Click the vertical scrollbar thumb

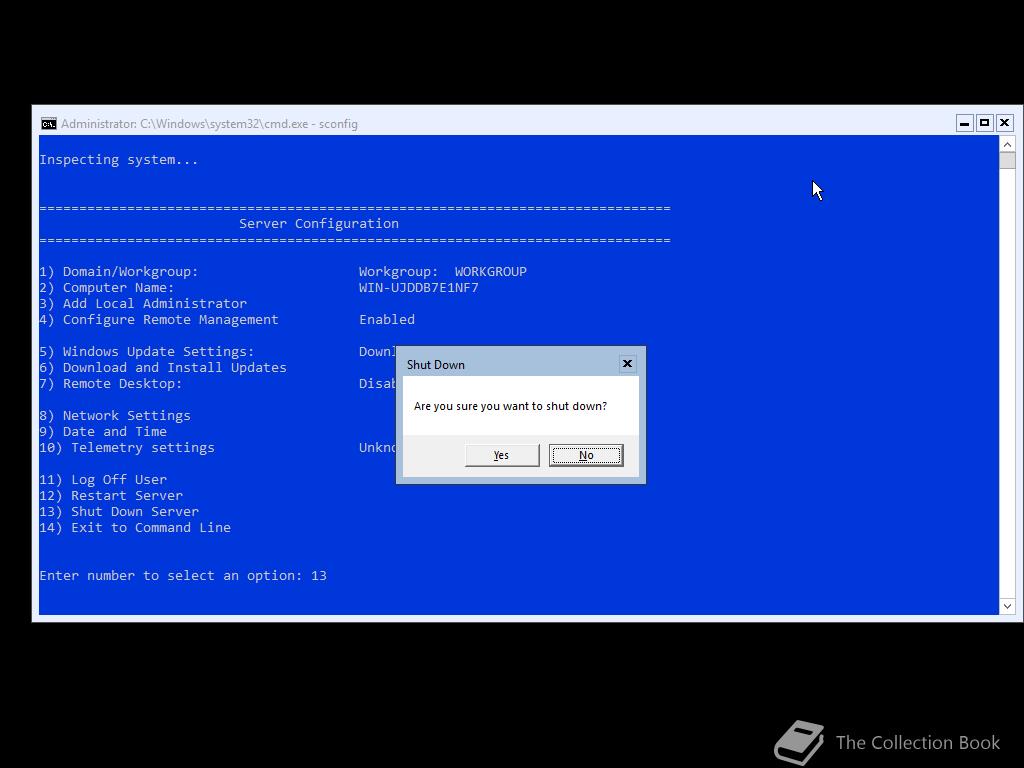click(x=1007, y=161)
